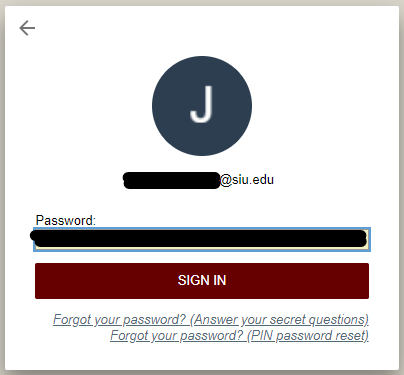Follow the PIN password reset link

[239, 335]
